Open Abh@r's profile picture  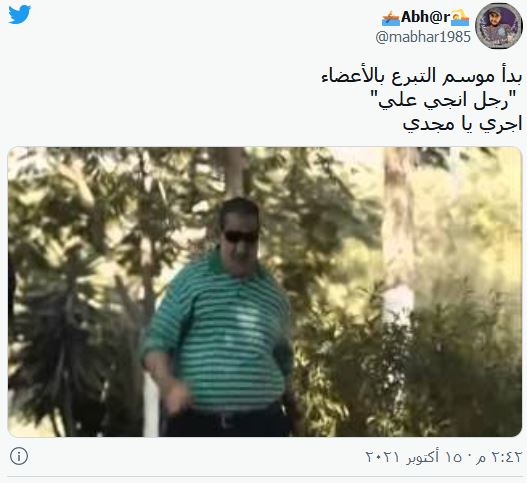click(x=499, y=26)
